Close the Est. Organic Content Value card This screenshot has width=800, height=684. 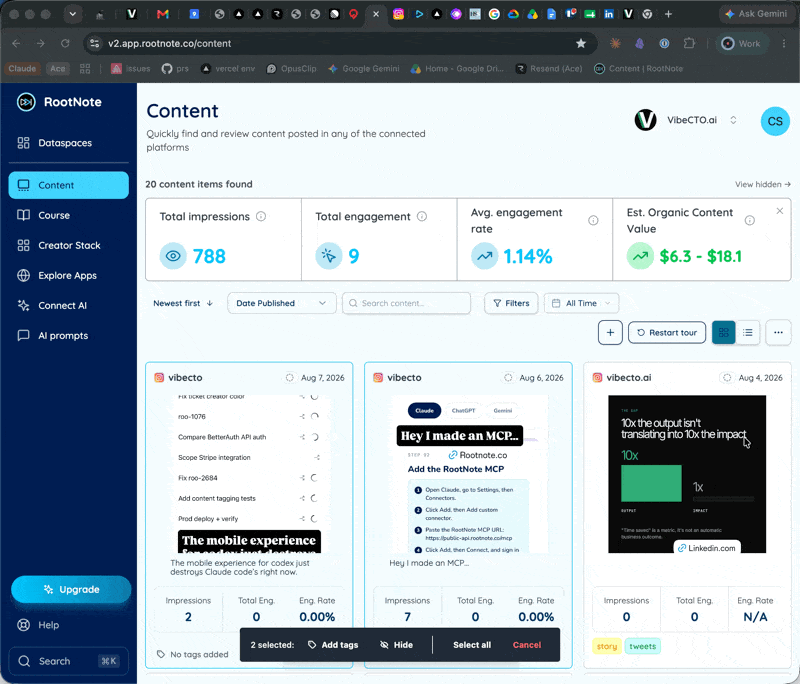pos(780,211)
